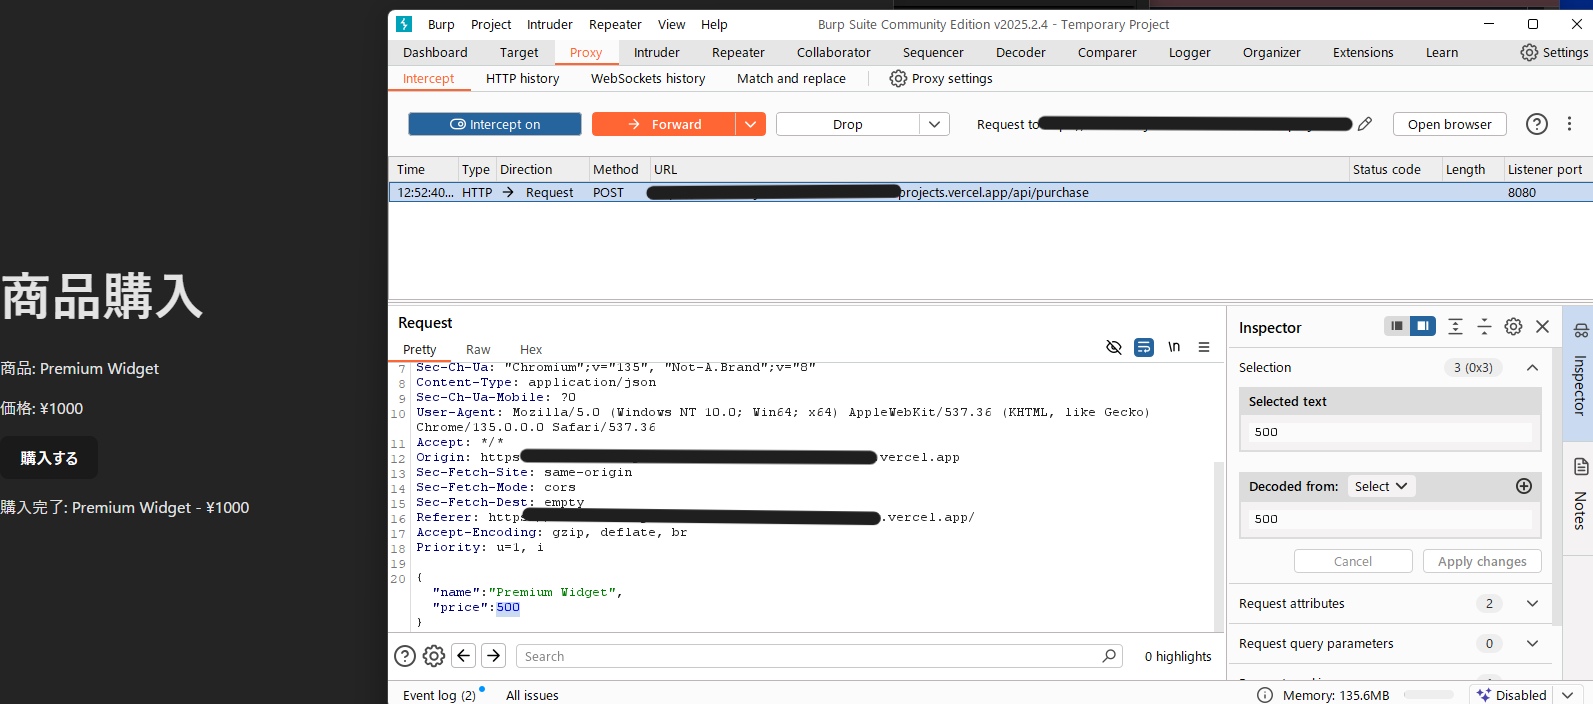Collapse the Selection section in the Inspector

click(1532, 368)
